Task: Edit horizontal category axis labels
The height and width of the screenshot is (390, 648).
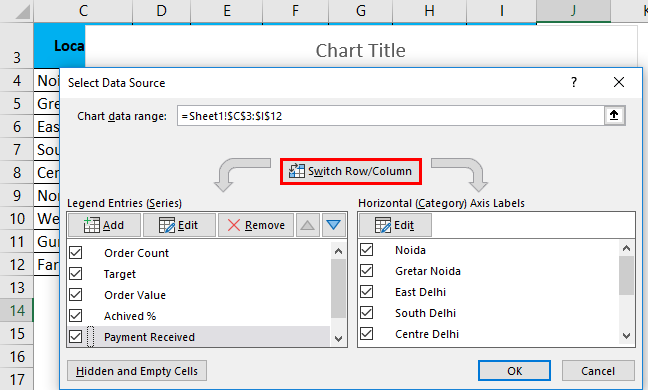Action: pyautogui.click(x=395, y=225)
